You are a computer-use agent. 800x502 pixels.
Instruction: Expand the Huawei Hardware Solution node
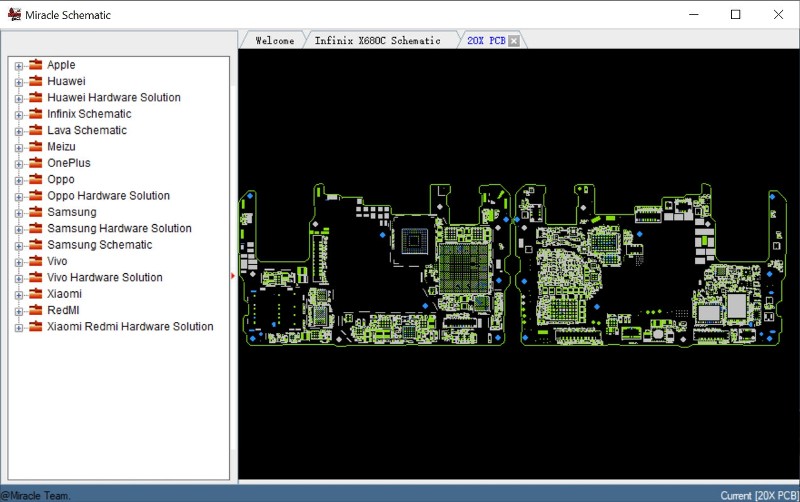(19, 98)
